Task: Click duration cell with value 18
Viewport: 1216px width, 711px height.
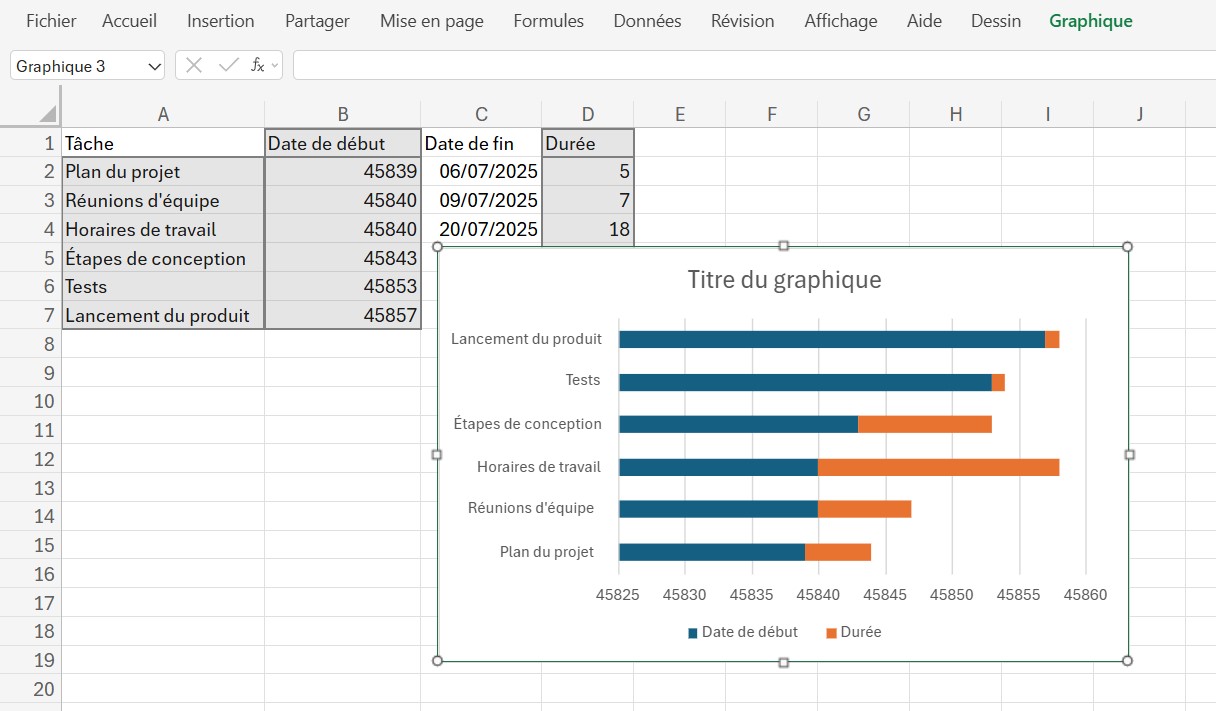Action: [x=588, y=229]
